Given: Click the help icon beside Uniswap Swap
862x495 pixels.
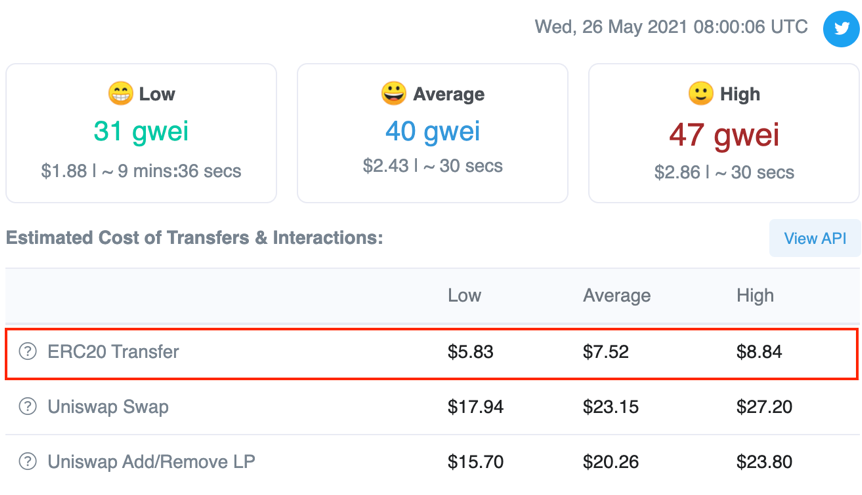Looking at the screenshot, I should click(28, 407).
